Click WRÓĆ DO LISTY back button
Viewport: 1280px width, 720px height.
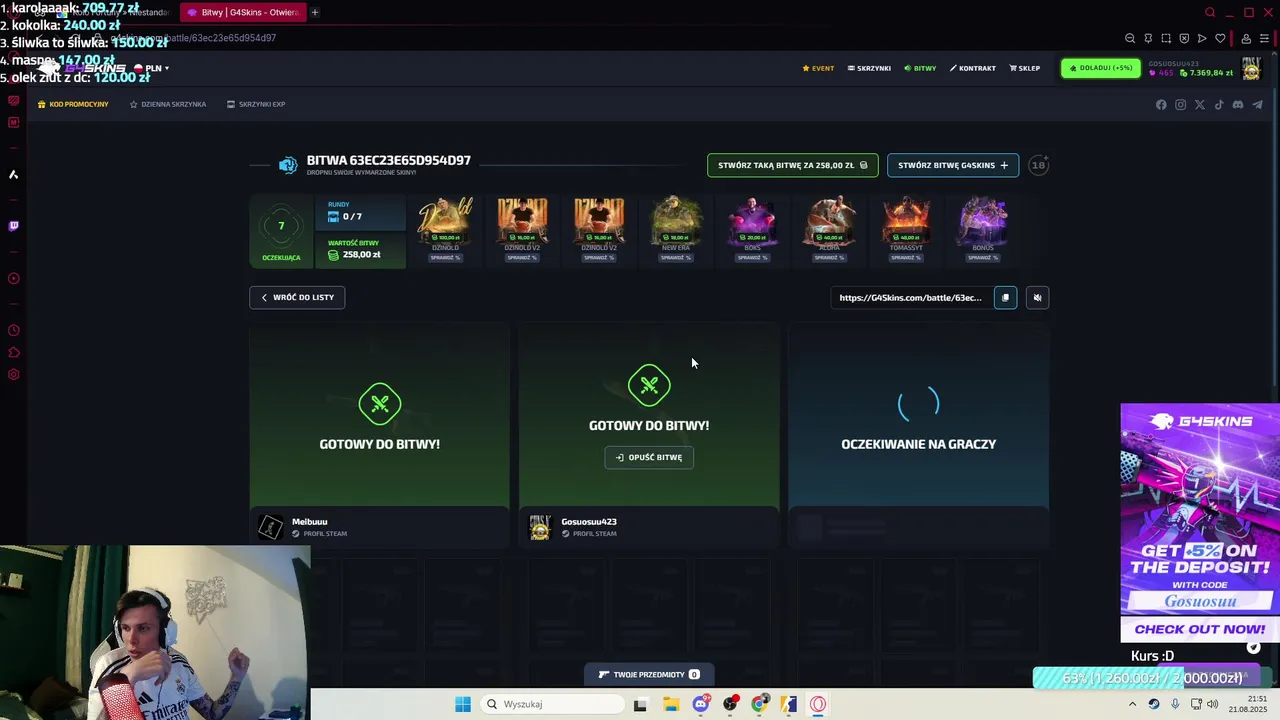(x=297, y=297)
